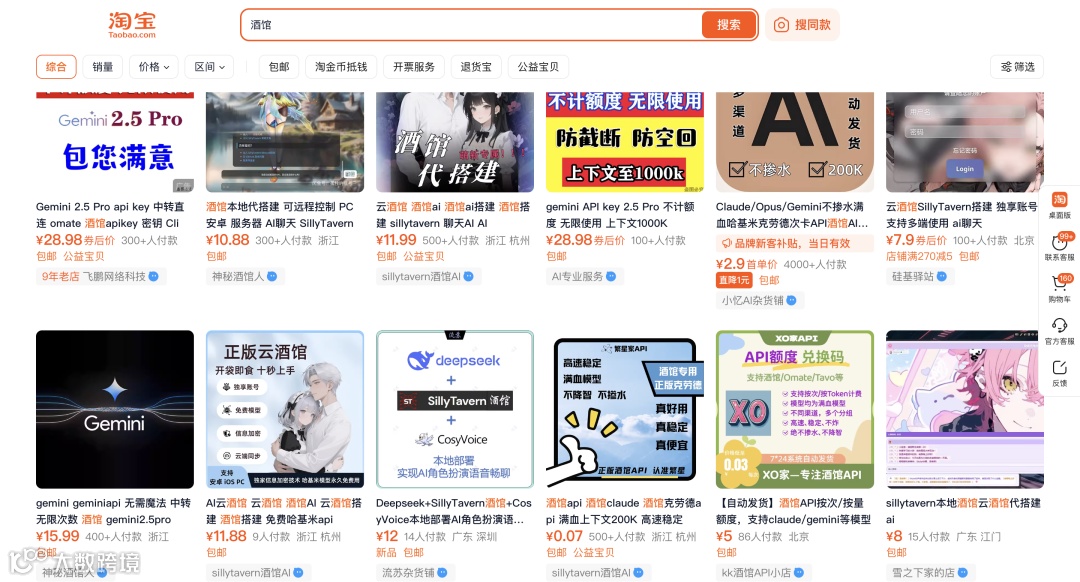Screen dimensions: 1080x582
Task: Open the 酒馆代搭建 product image
Action: 455,142
